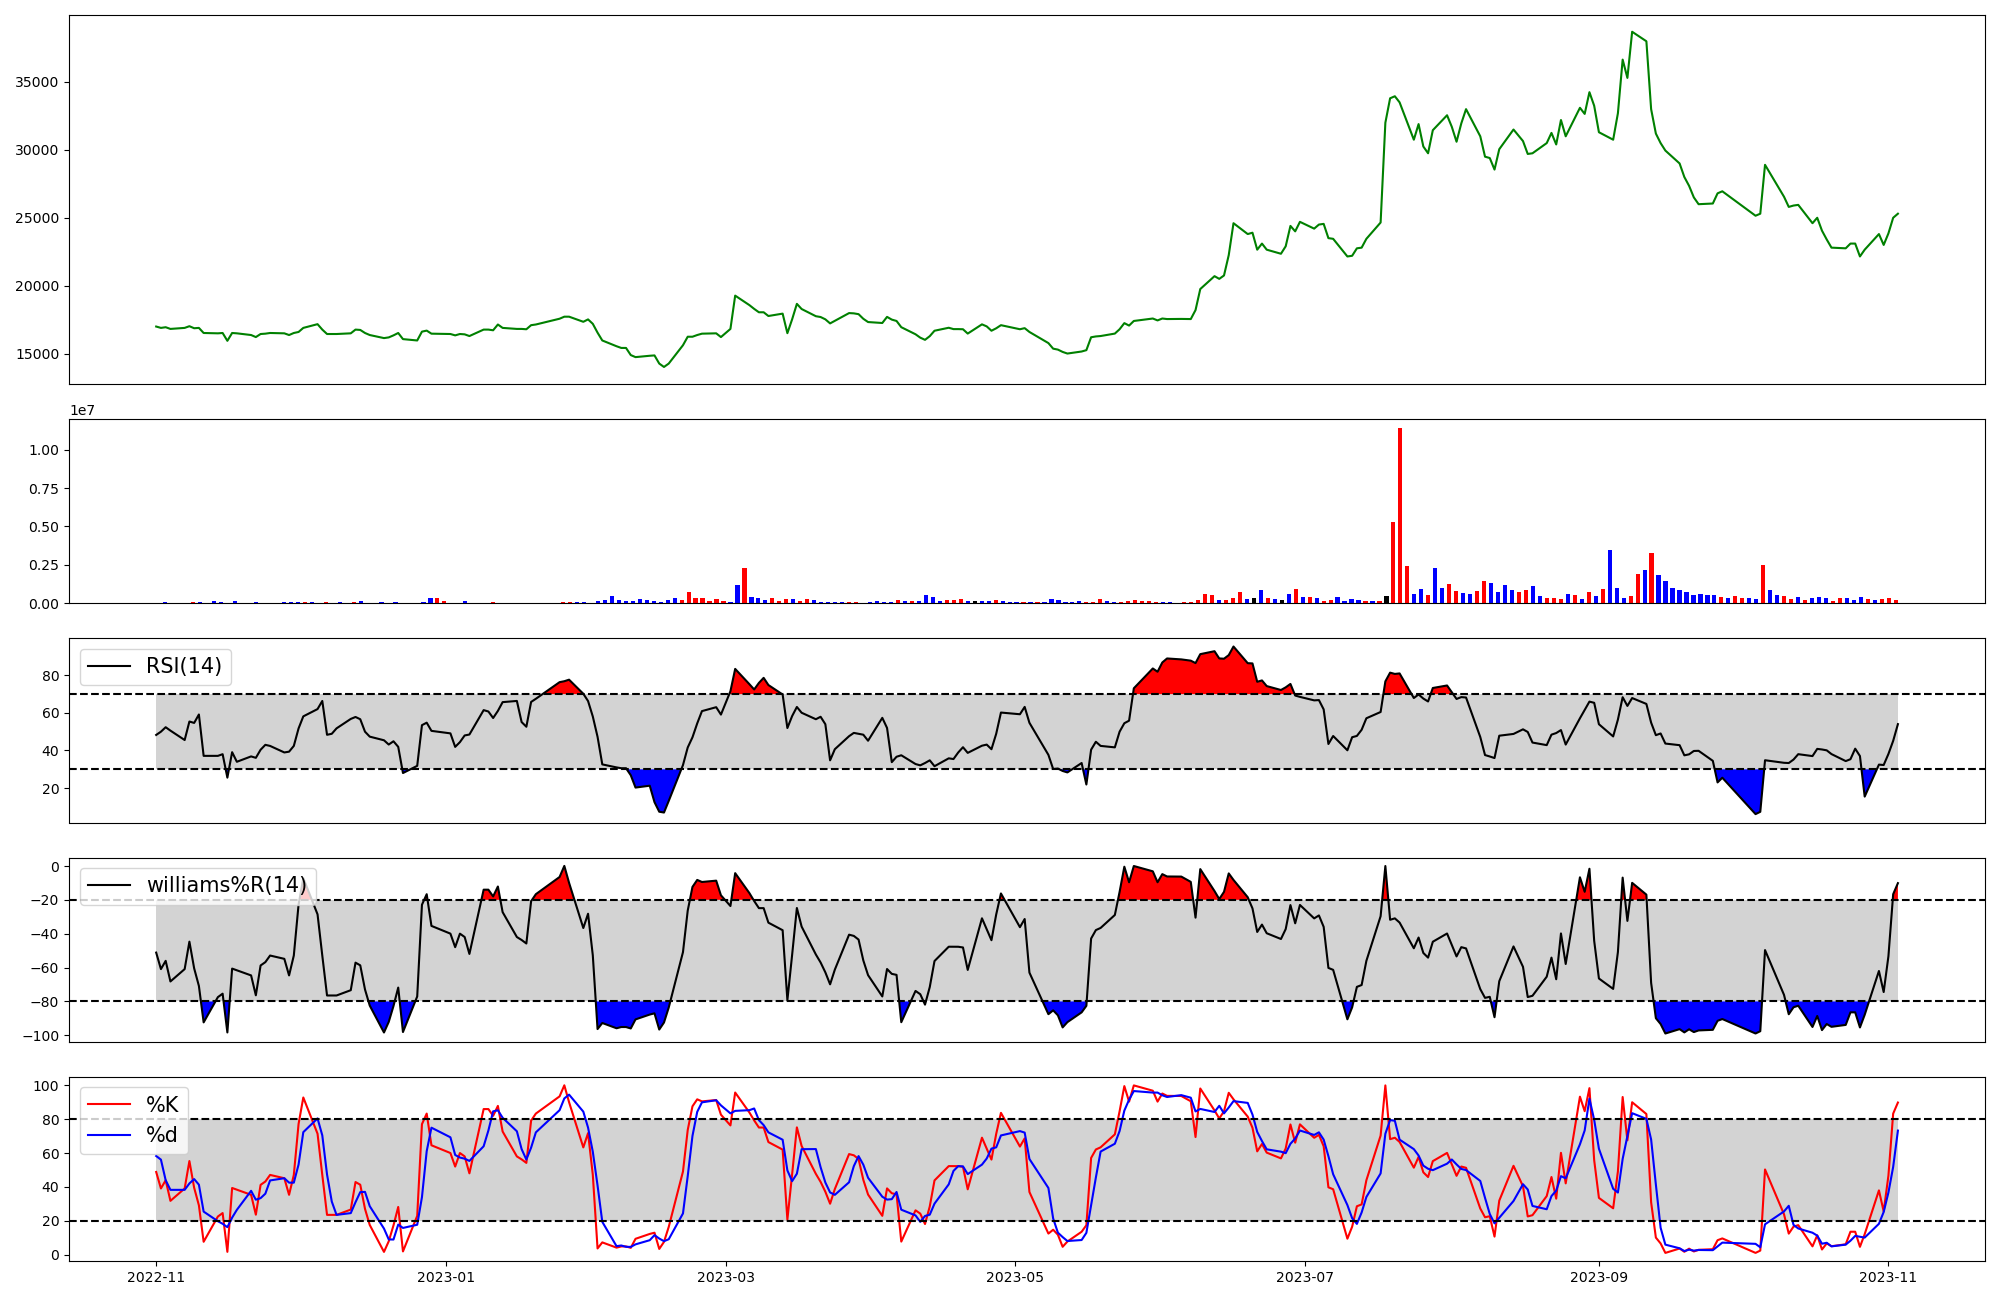Click the 15000 price axis tick label
Screen dimensions: 2000x1300
(36, 354)
